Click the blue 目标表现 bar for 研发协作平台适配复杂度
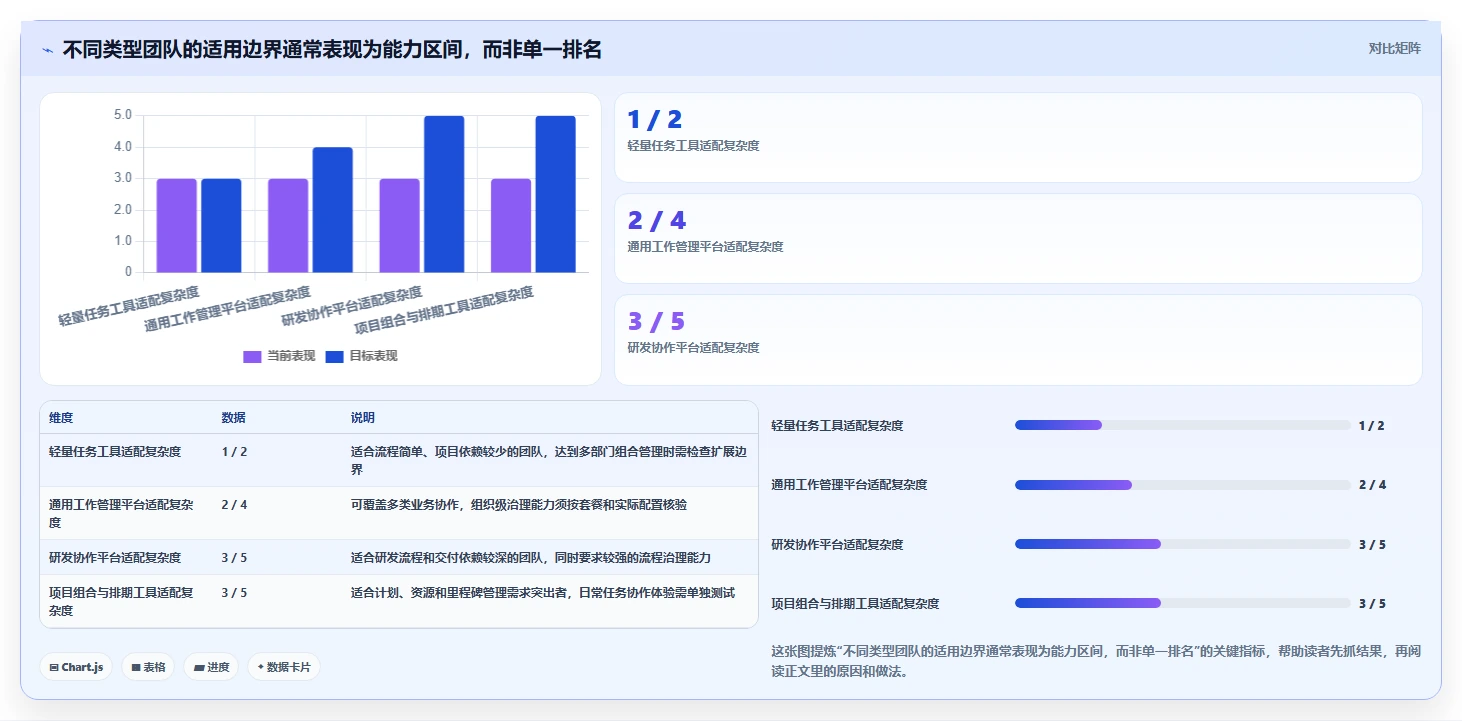 point(444,194)
